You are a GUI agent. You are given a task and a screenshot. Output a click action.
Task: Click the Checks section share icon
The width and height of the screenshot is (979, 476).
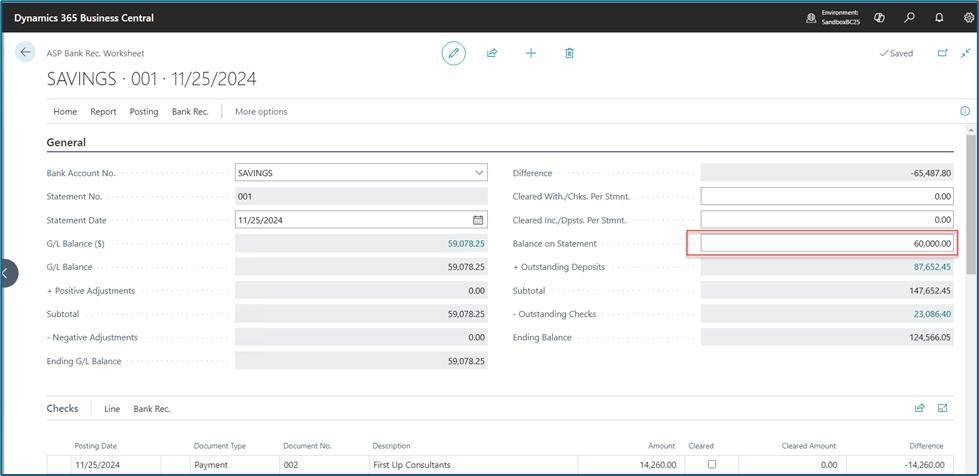click(920, 408)
